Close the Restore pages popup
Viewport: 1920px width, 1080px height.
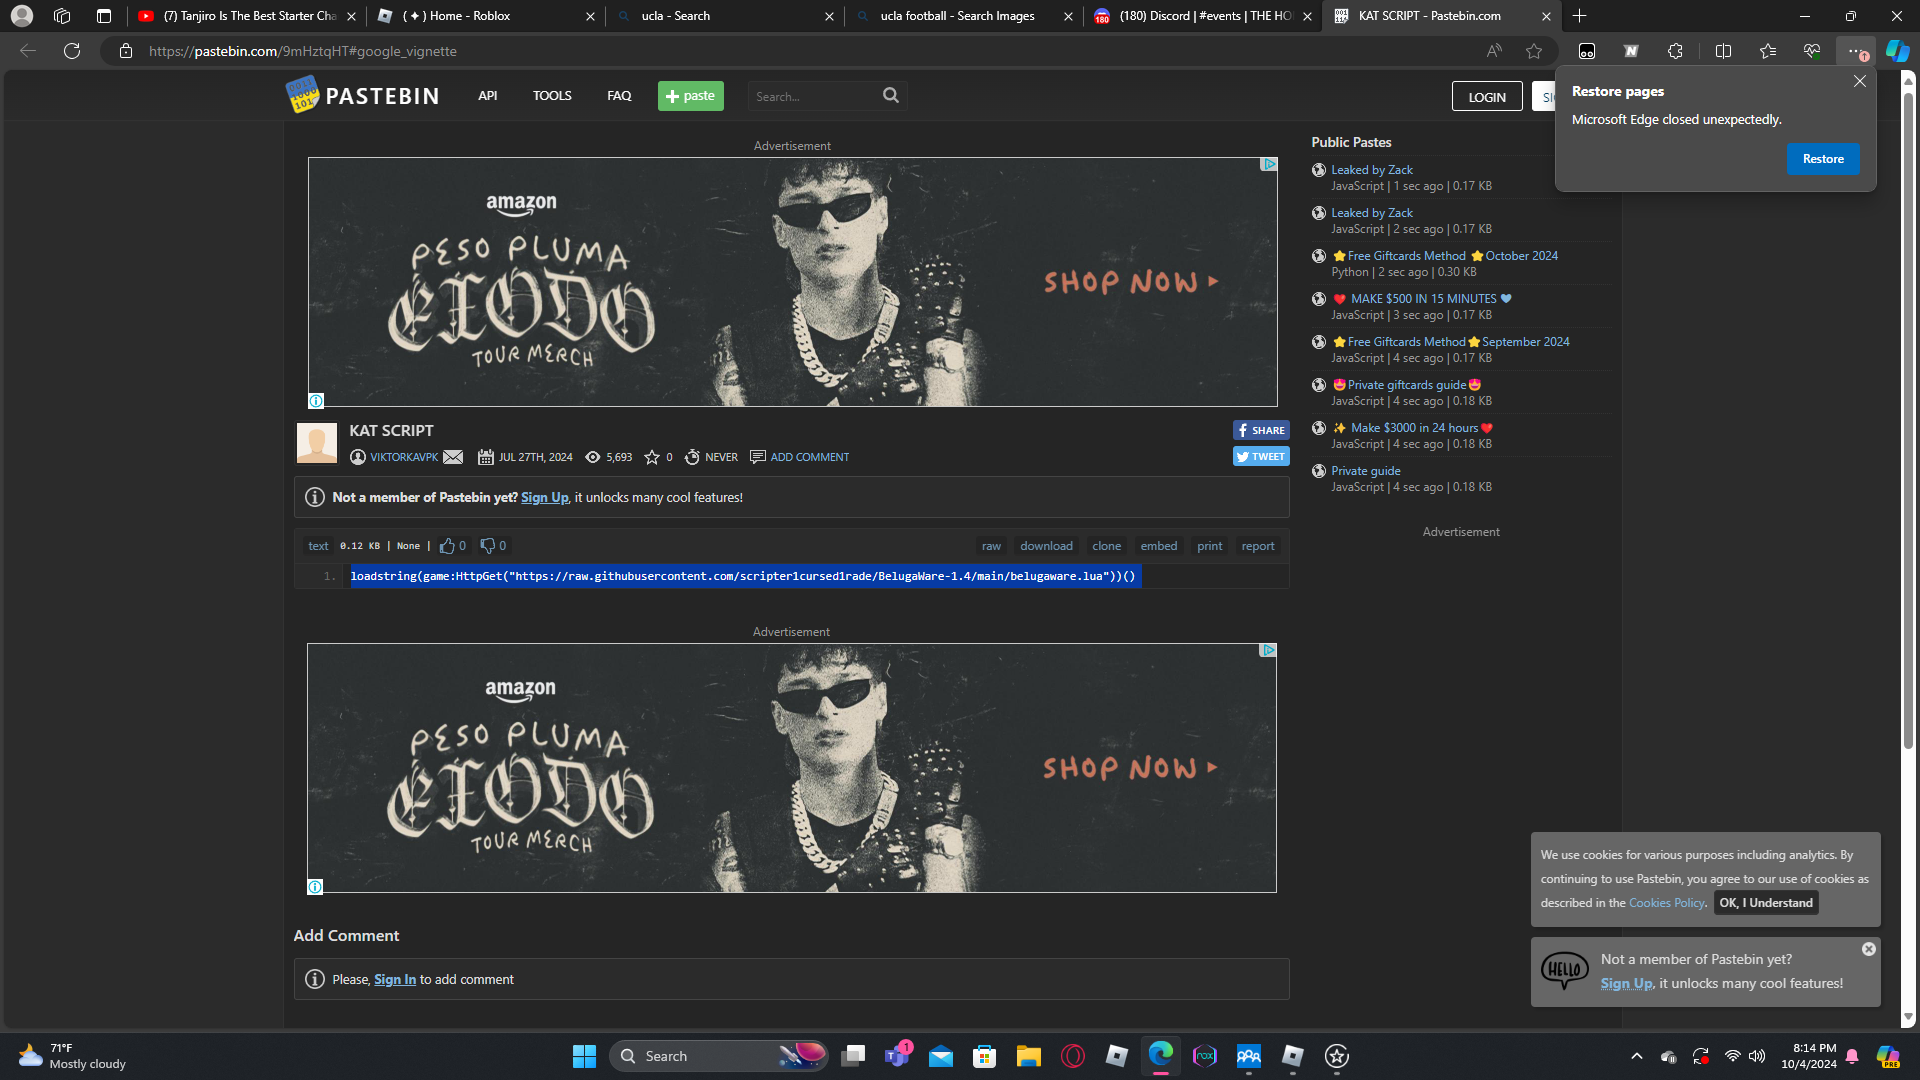[x=1860, y=81]
